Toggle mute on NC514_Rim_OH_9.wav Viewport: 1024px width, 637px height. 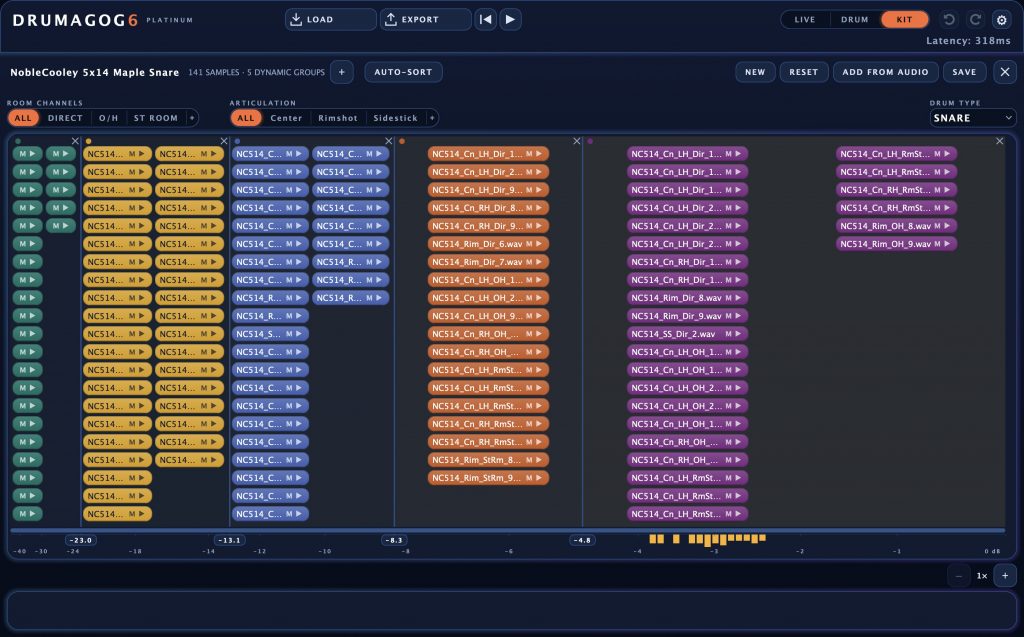click(937, 244)
